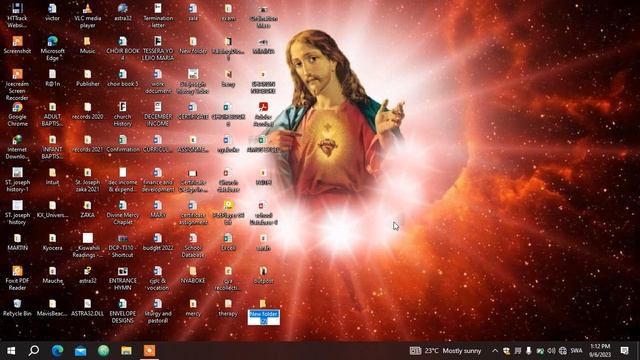Select the Adobe Reader desktop shortcut
The image size is (640, 360).
point(263,114)
